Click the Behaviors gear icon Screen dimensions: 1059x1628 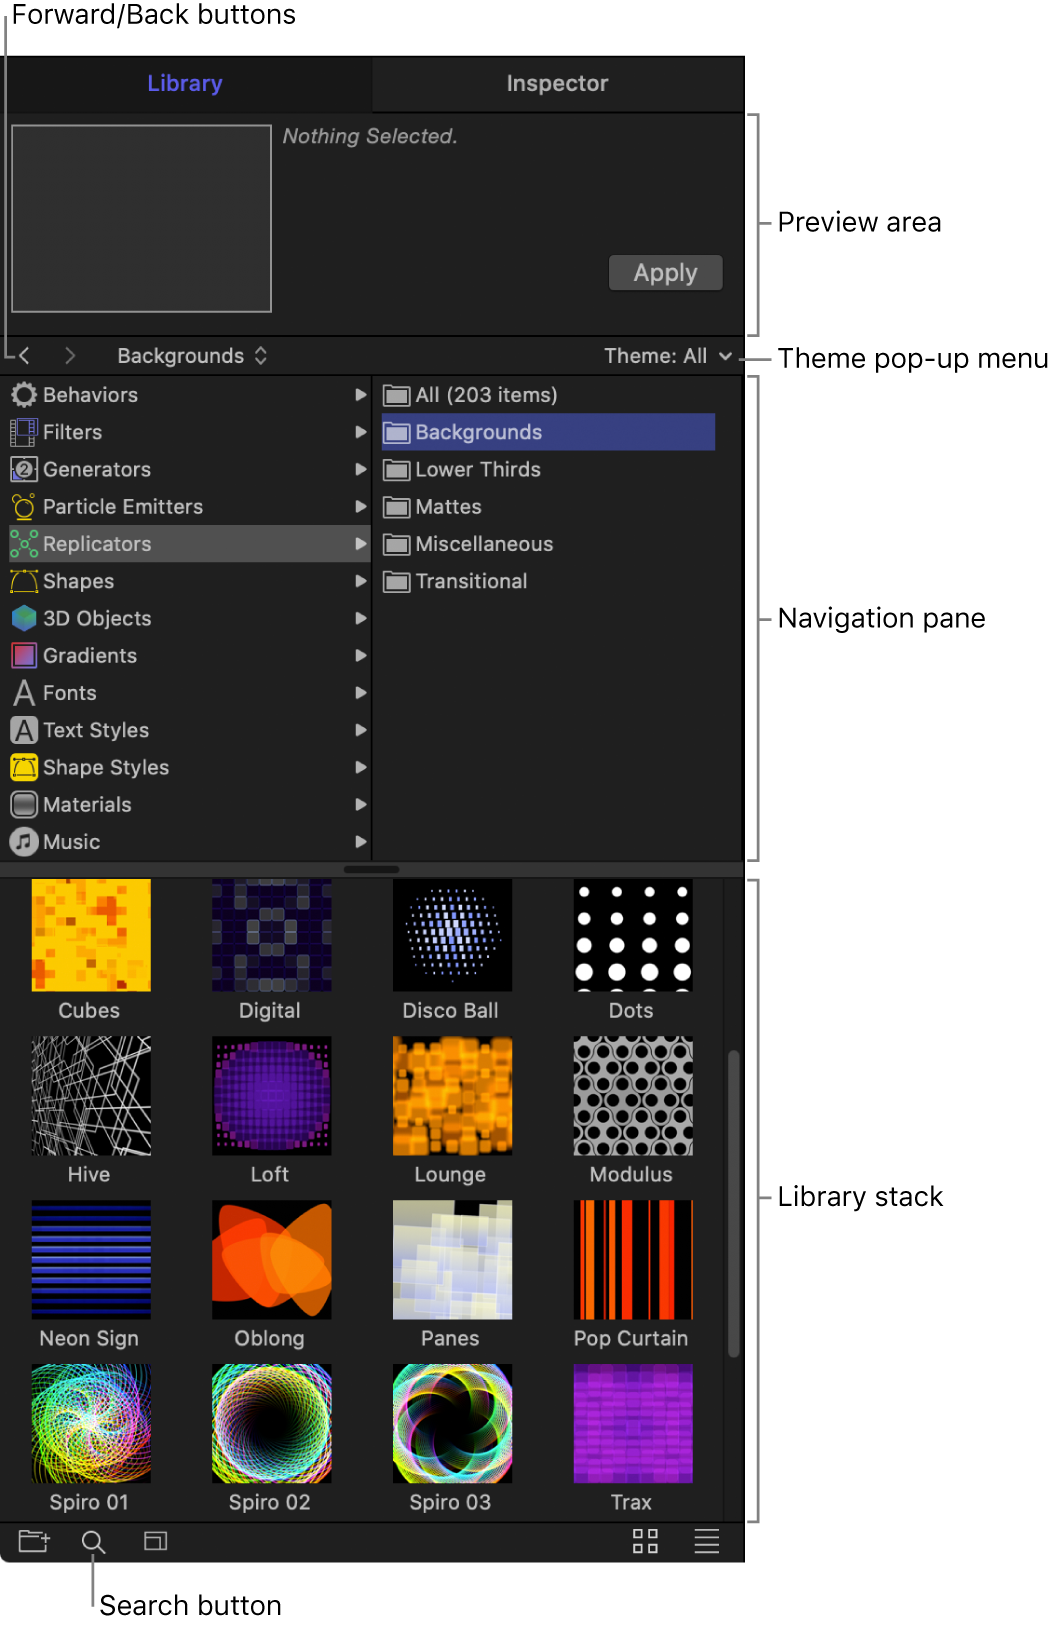[x=24, y=394]
